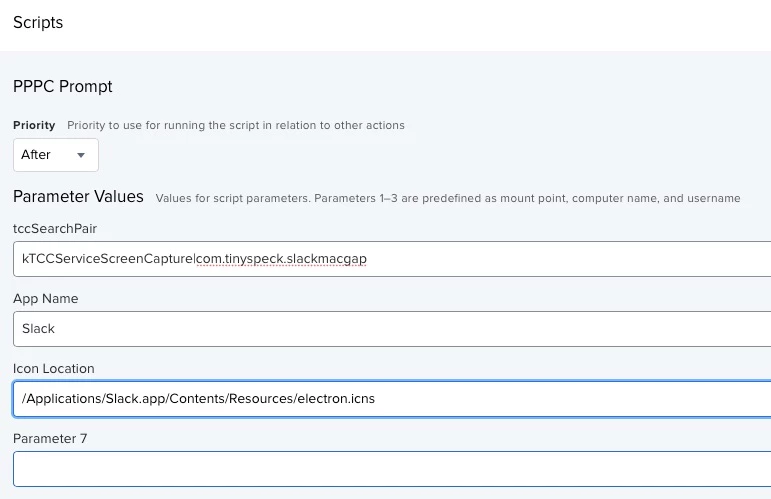
Task: Click the tccSearchPair field label
Action: coord(55,229)
